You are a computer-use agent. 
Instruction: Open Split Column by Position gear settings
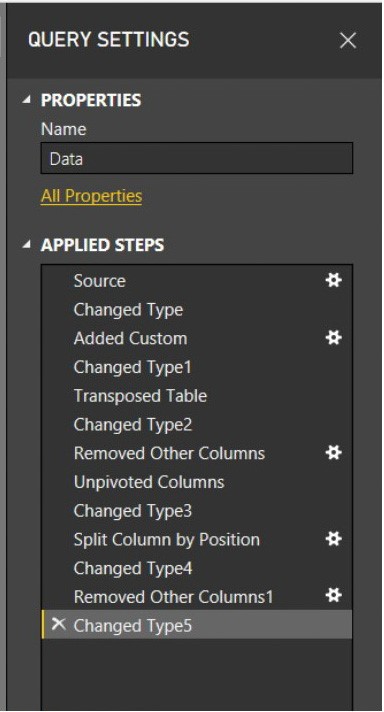(334, 539)
